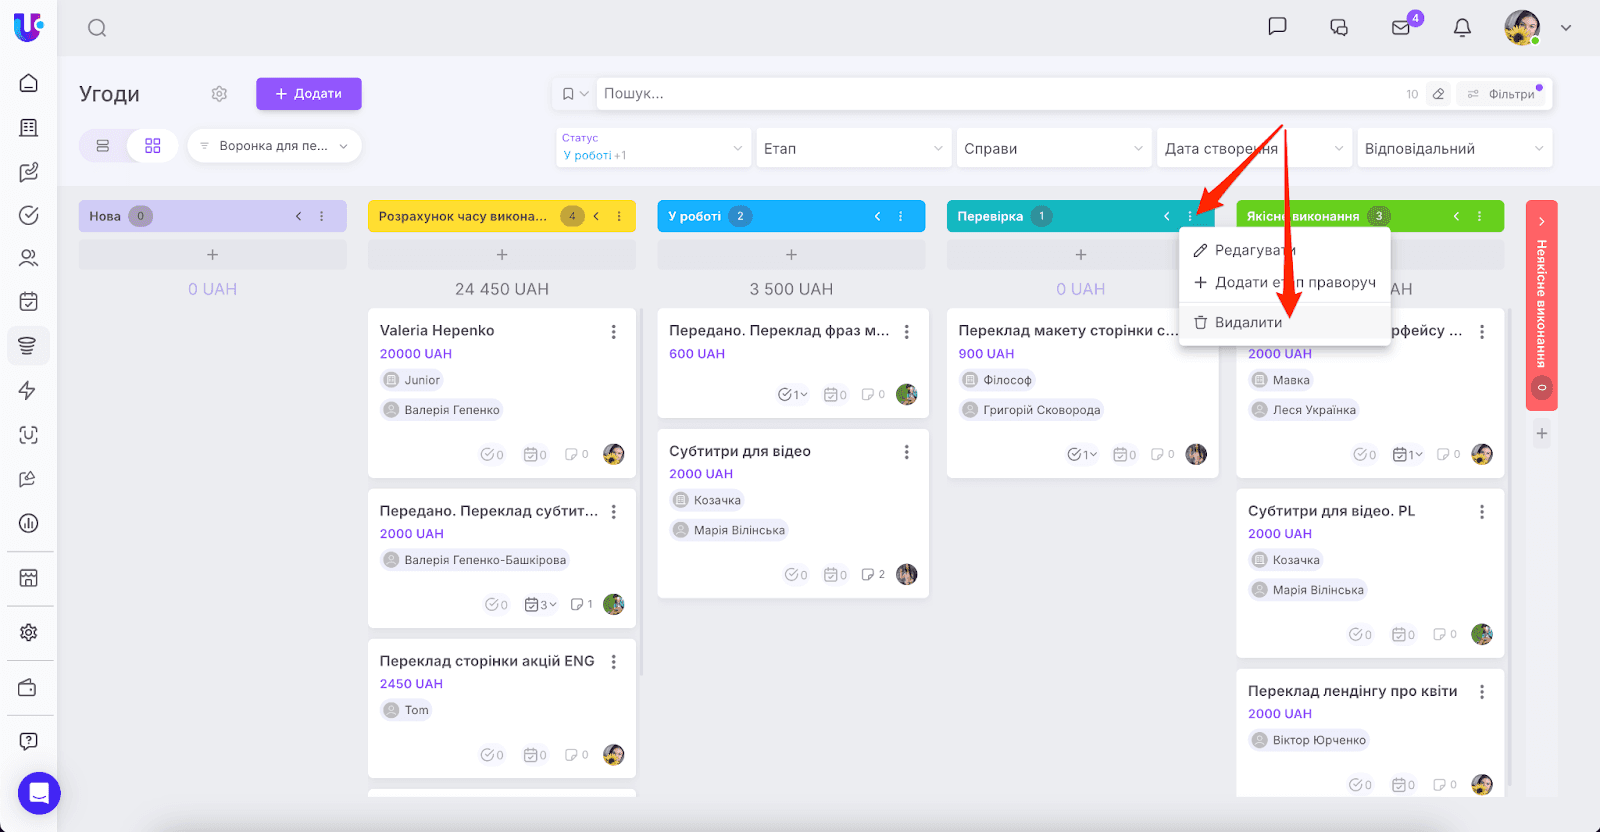Open the chat bubble icon in header

tap(1277, 27)
